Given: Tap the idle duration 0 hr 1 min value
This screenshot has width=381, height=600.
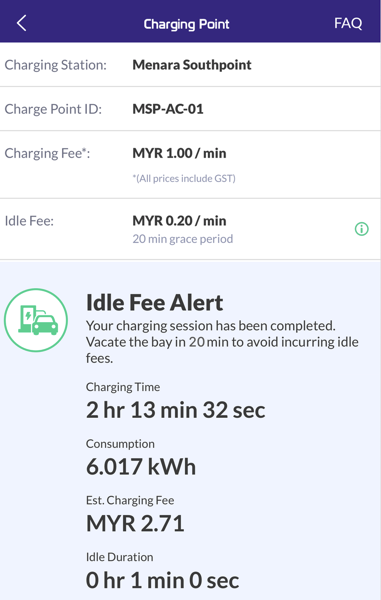Looking at the screenshot, I should [162, 580].
